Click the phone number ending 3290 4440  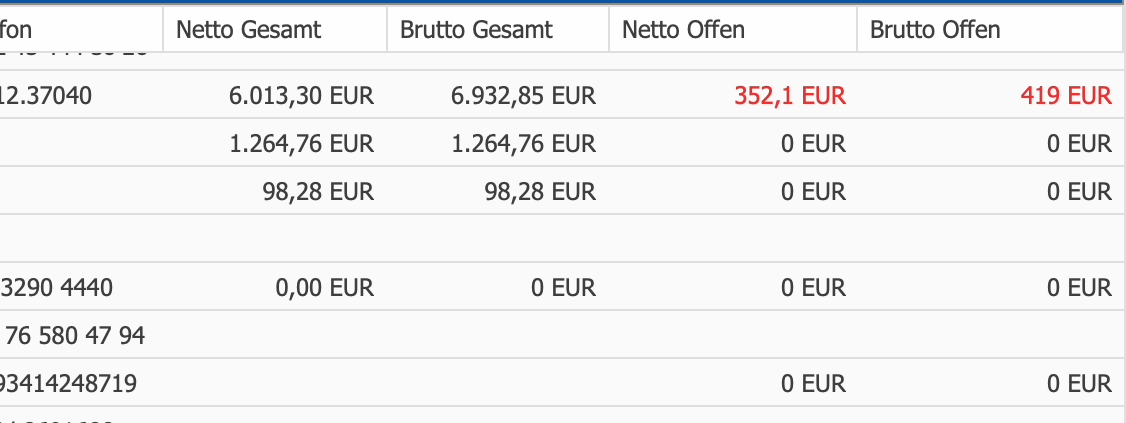(x=59, y=288)
